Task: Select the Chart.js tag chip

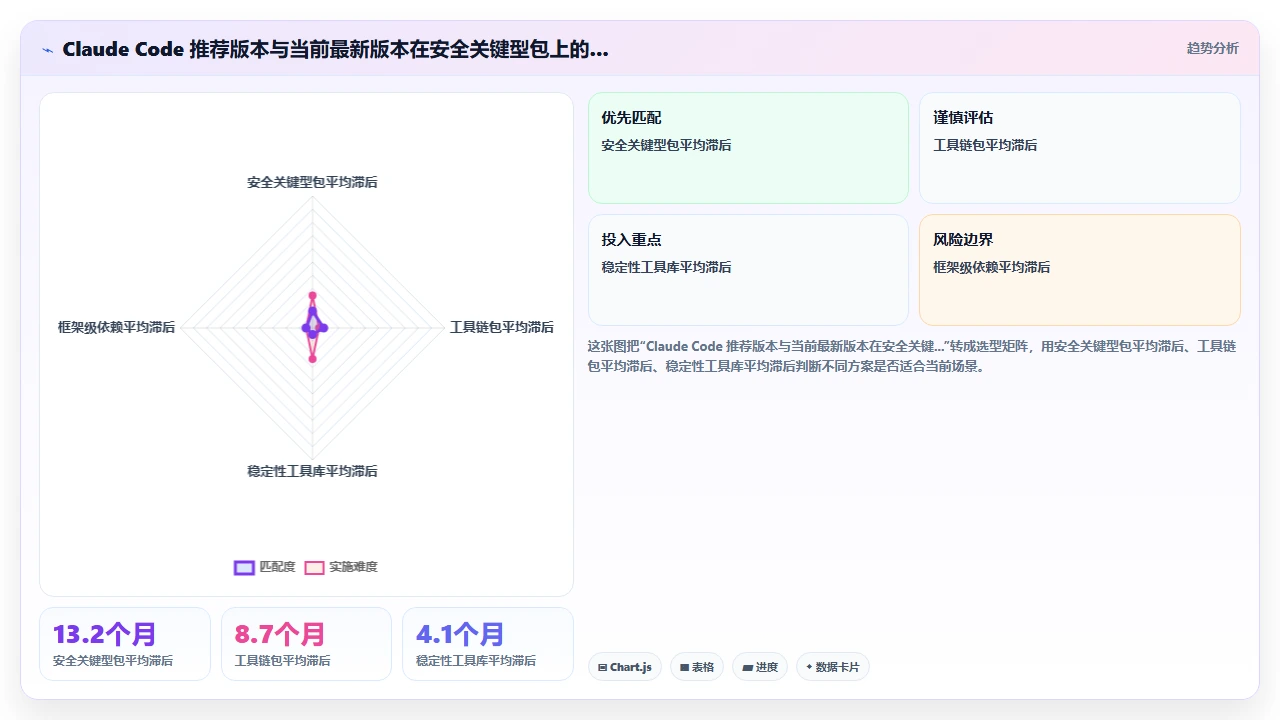Action: point(625,667)
